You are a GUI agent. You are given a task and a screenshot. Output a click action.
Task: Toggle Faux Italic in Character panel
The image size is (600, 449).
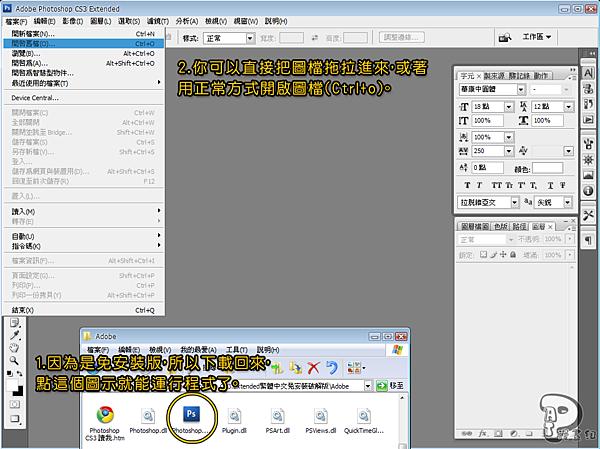click(x=479, y=185)
